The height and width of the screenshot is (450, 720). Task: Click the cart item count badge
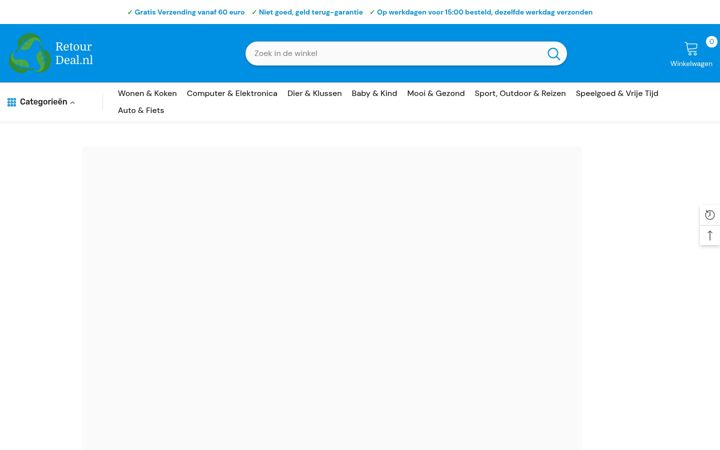point(711,41)
